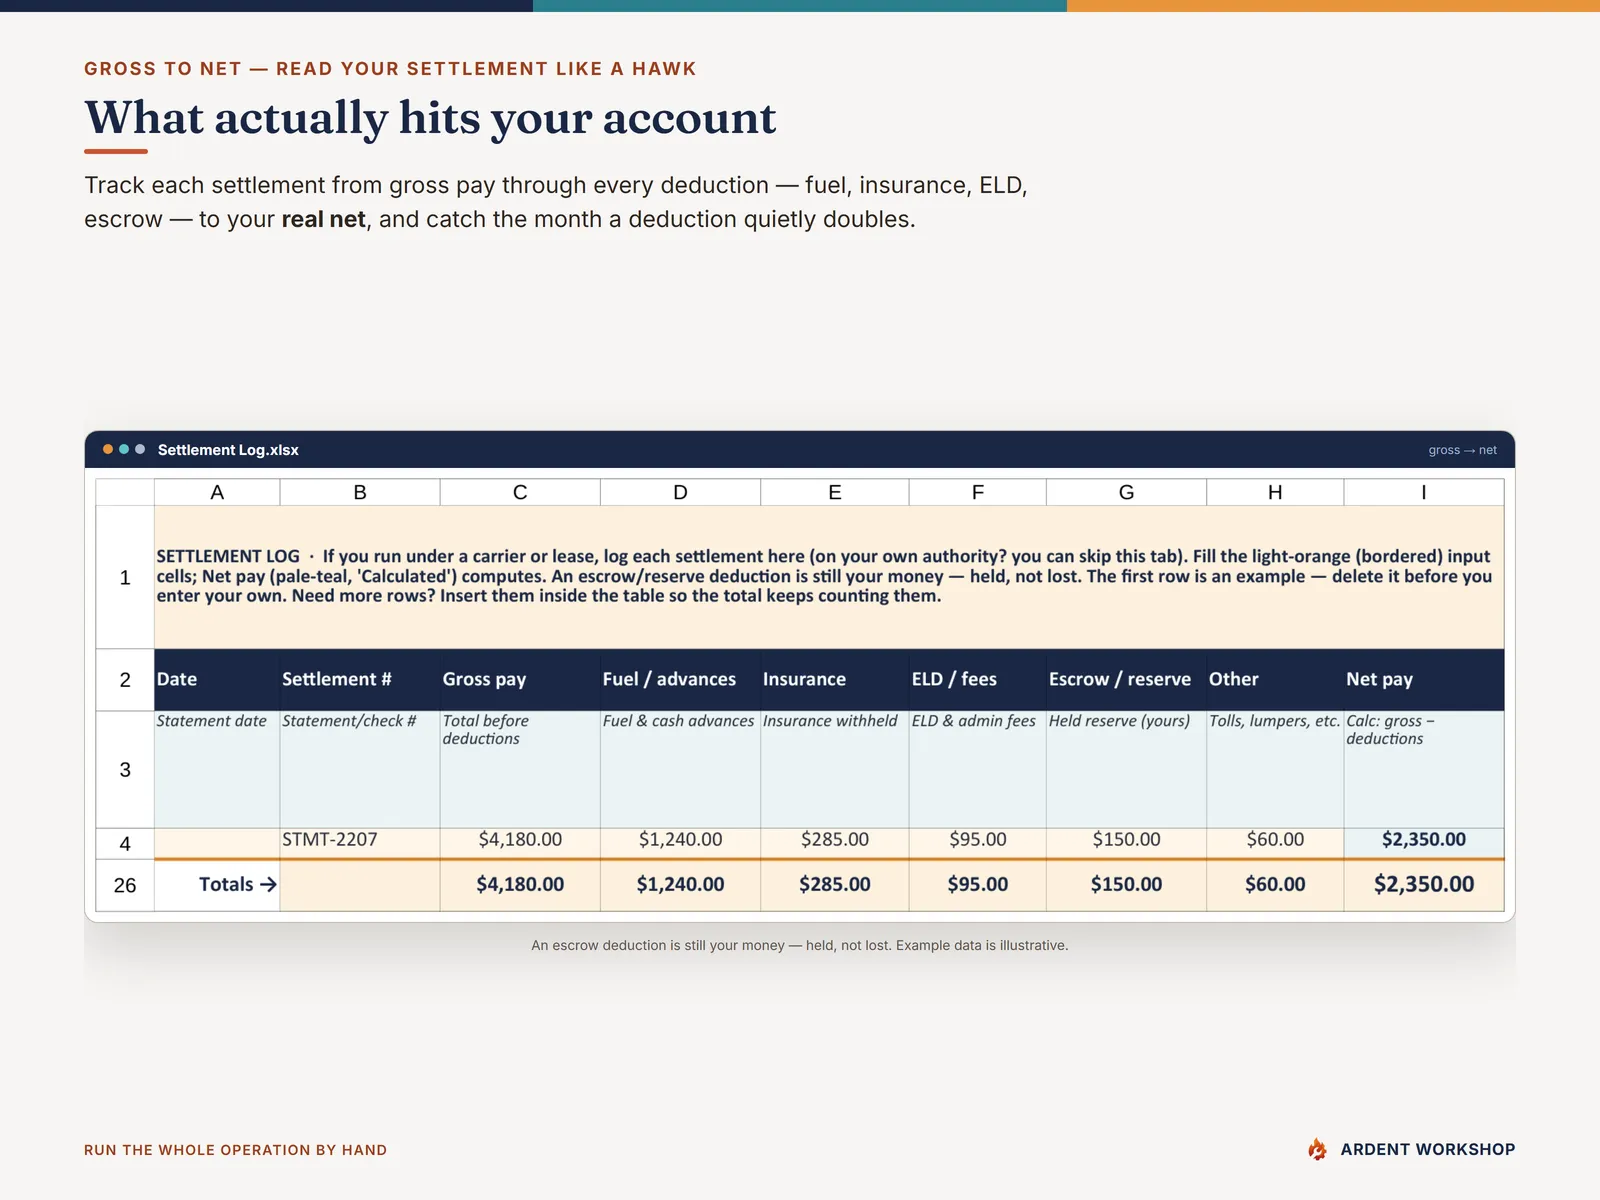Viewport: 1600px width, 1200px height.
Task: Click the pale-blue window dot
Action: tap(140, 449)
